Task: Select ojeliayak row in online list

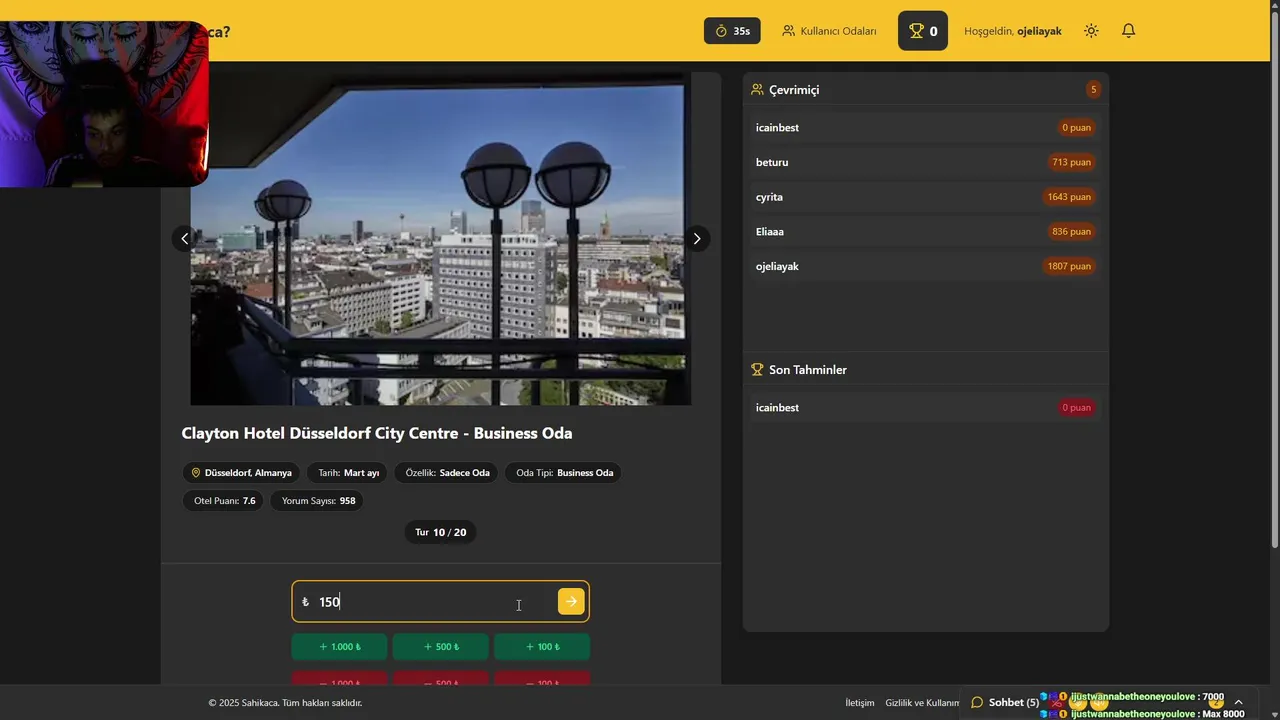Action: coord(925,266)
